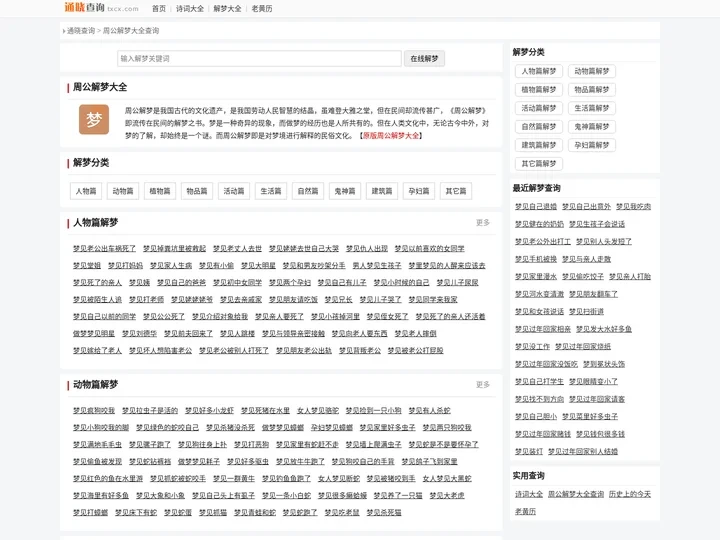
Task: Open sidebar 活动篇解梦 button
Action: 539,108
